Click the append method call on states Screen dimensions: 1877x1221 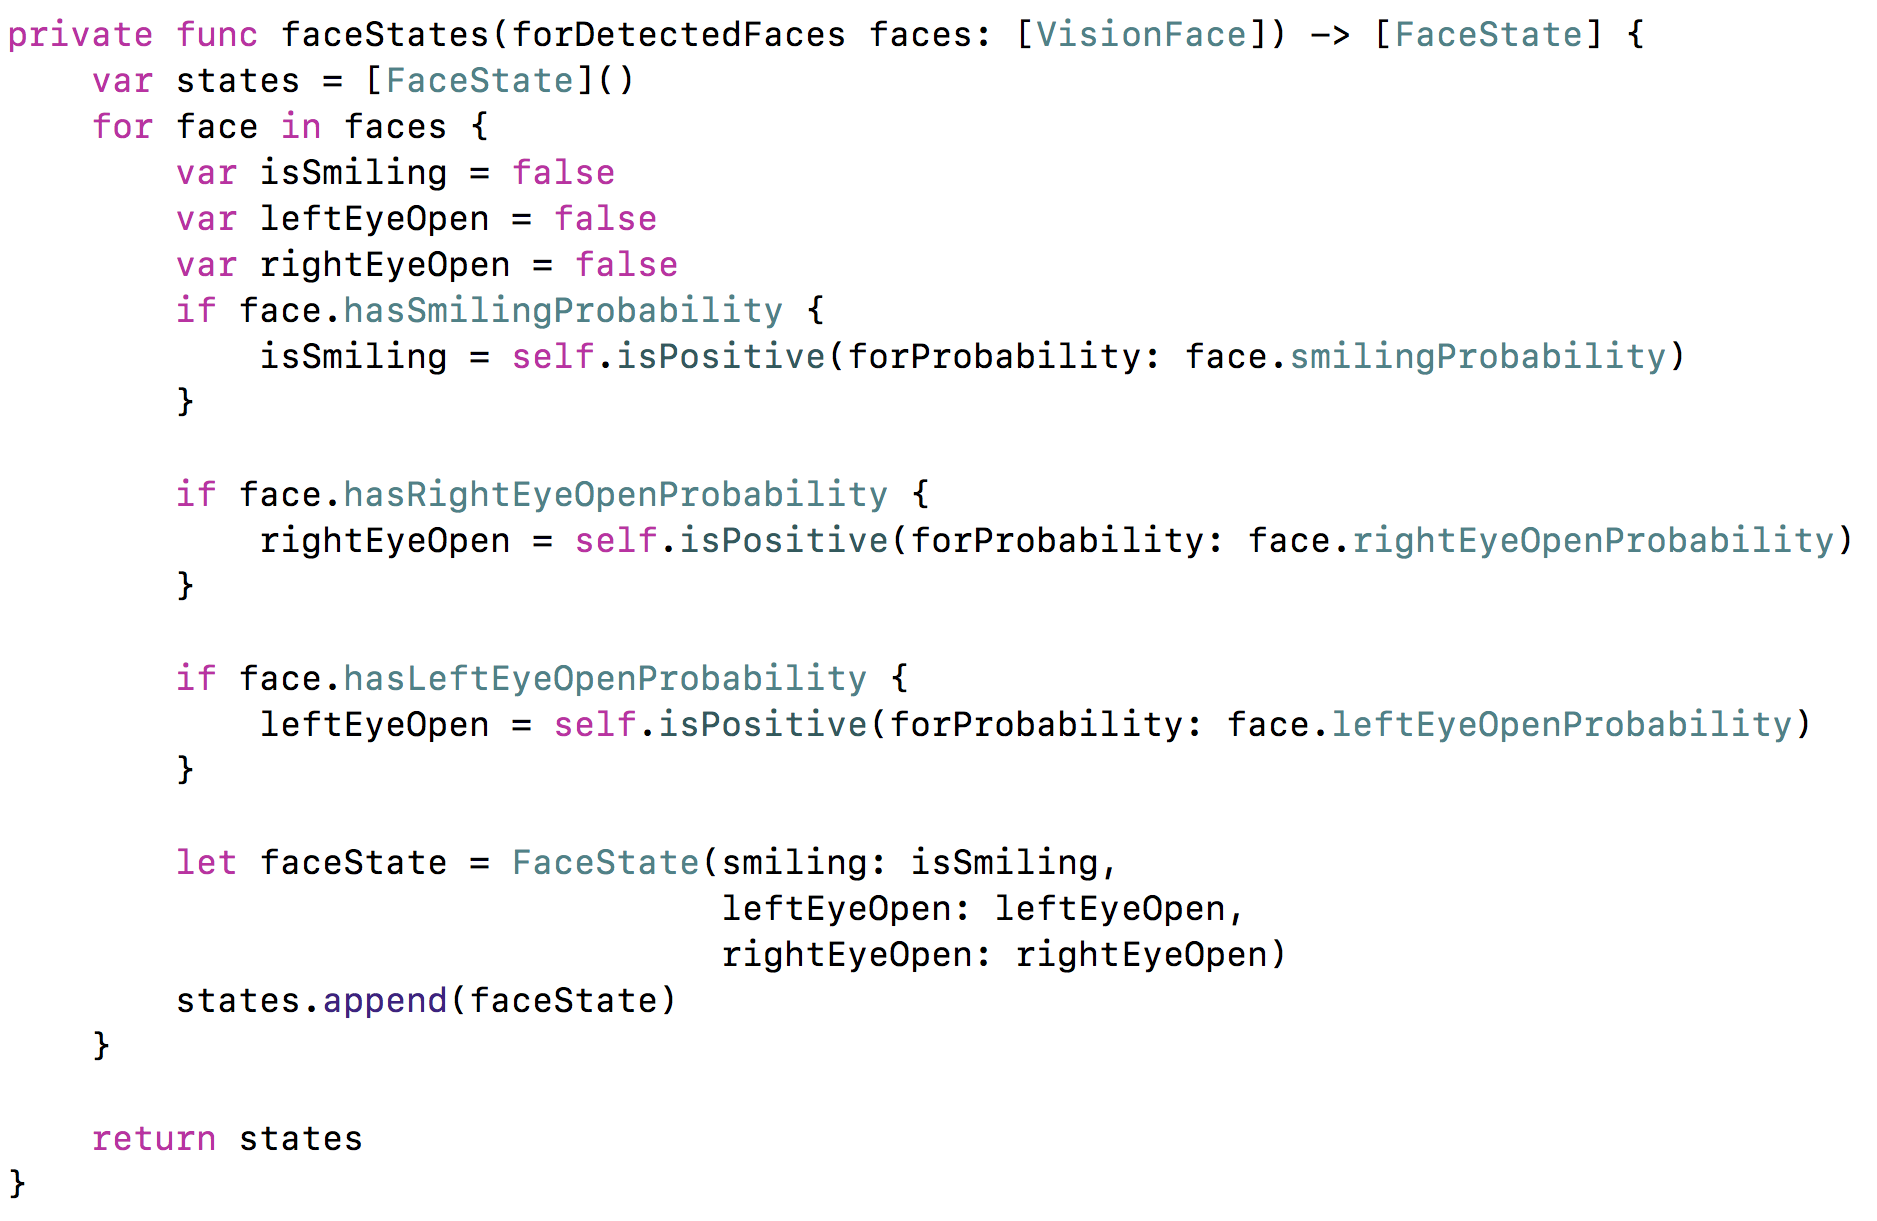pos(384,1001)
